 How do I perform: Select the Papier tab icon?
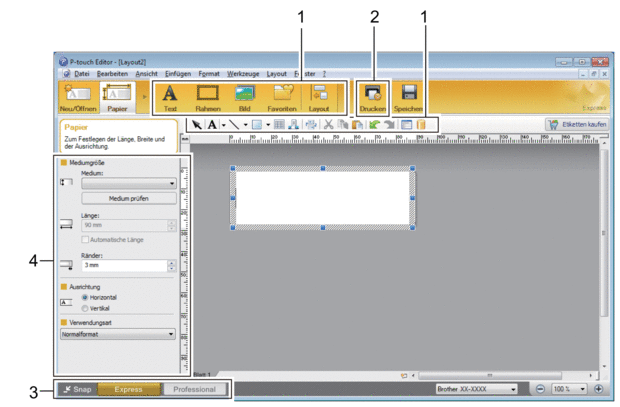tap(117, 97)
